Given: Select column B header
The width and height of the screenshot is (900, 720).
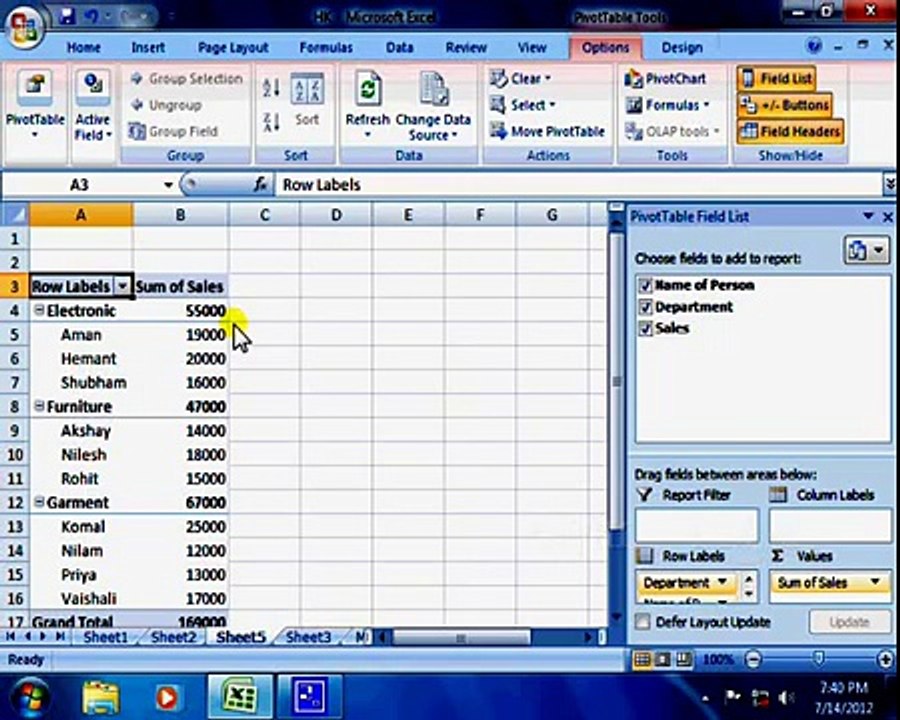Looking at the screenshot, I should (x=180, y=215).
